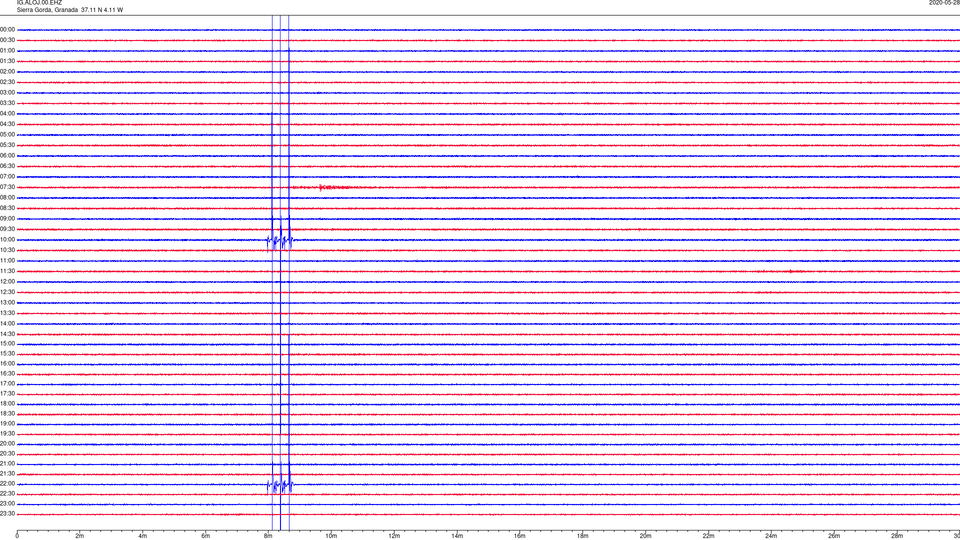960x540 pixels.
Task: Click the 2m tick label on time axis
Action: coord(80,536)
